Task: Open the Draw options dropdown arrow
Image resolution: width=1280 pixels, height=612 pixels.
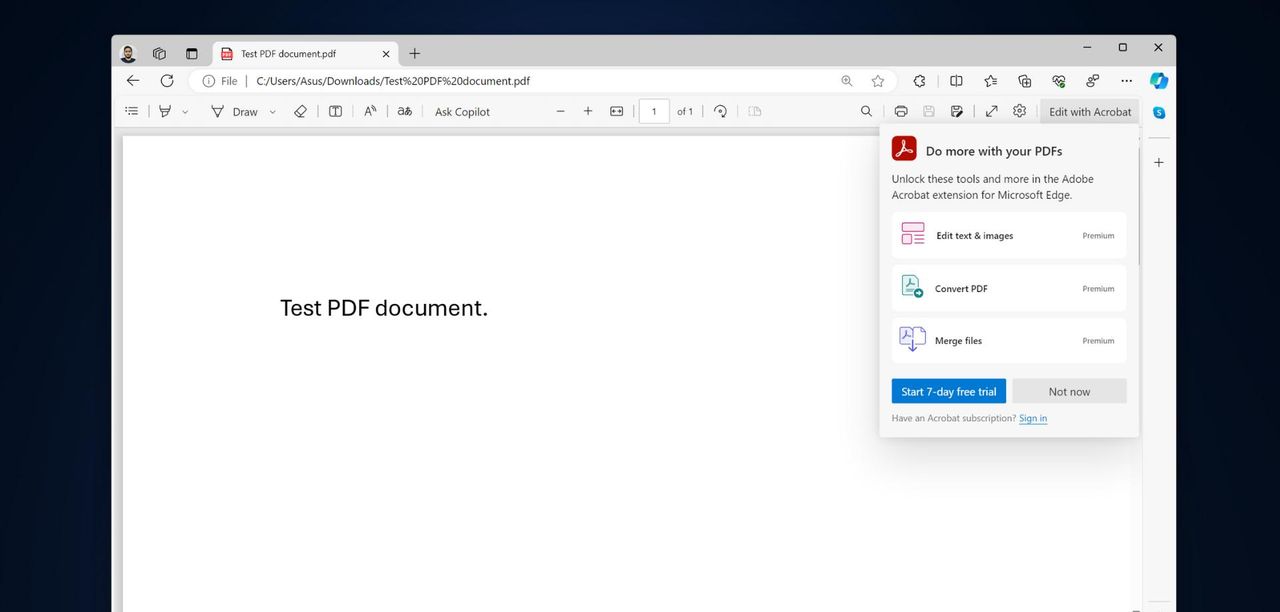Action: tap(272, 112)
